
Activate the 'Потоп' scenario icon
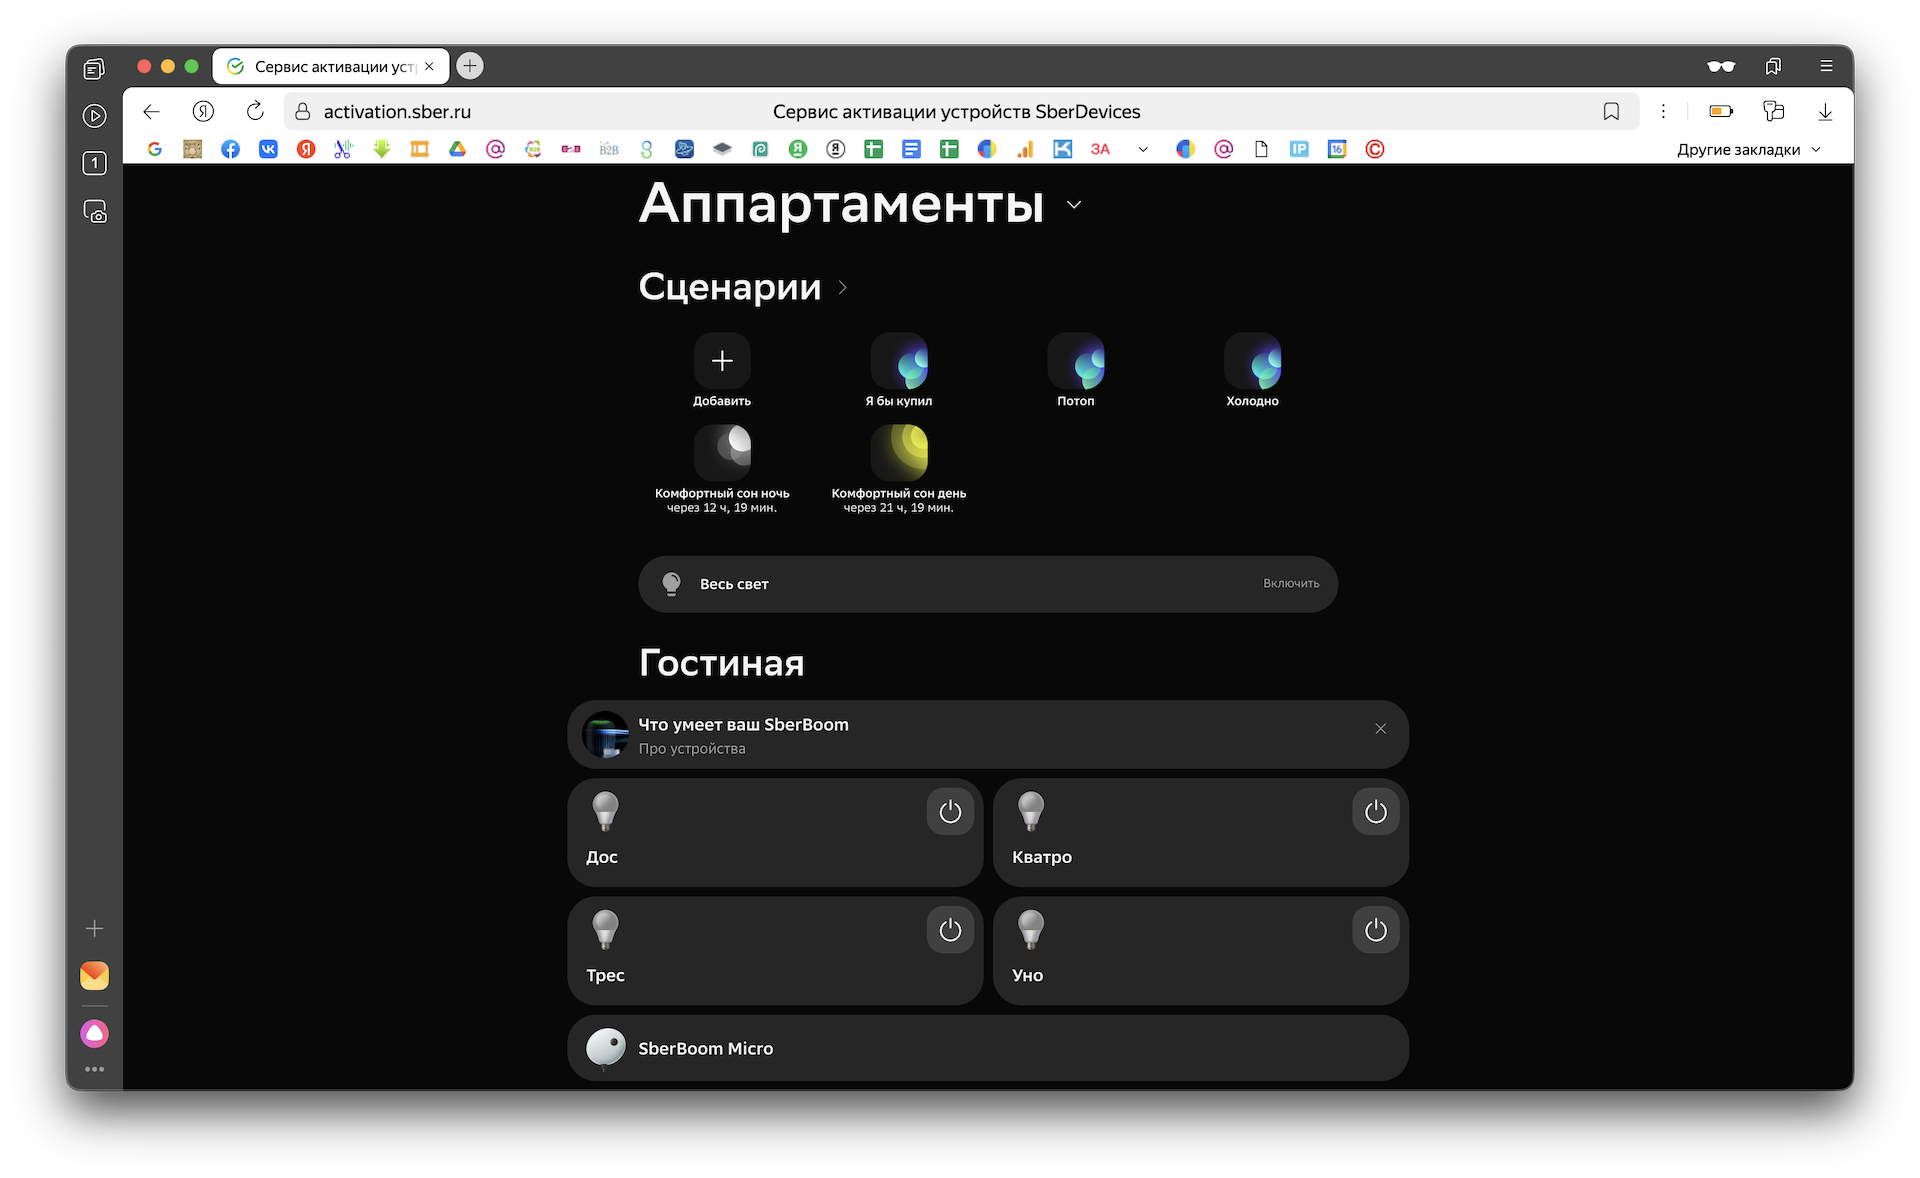click(x=1076, y=361)
